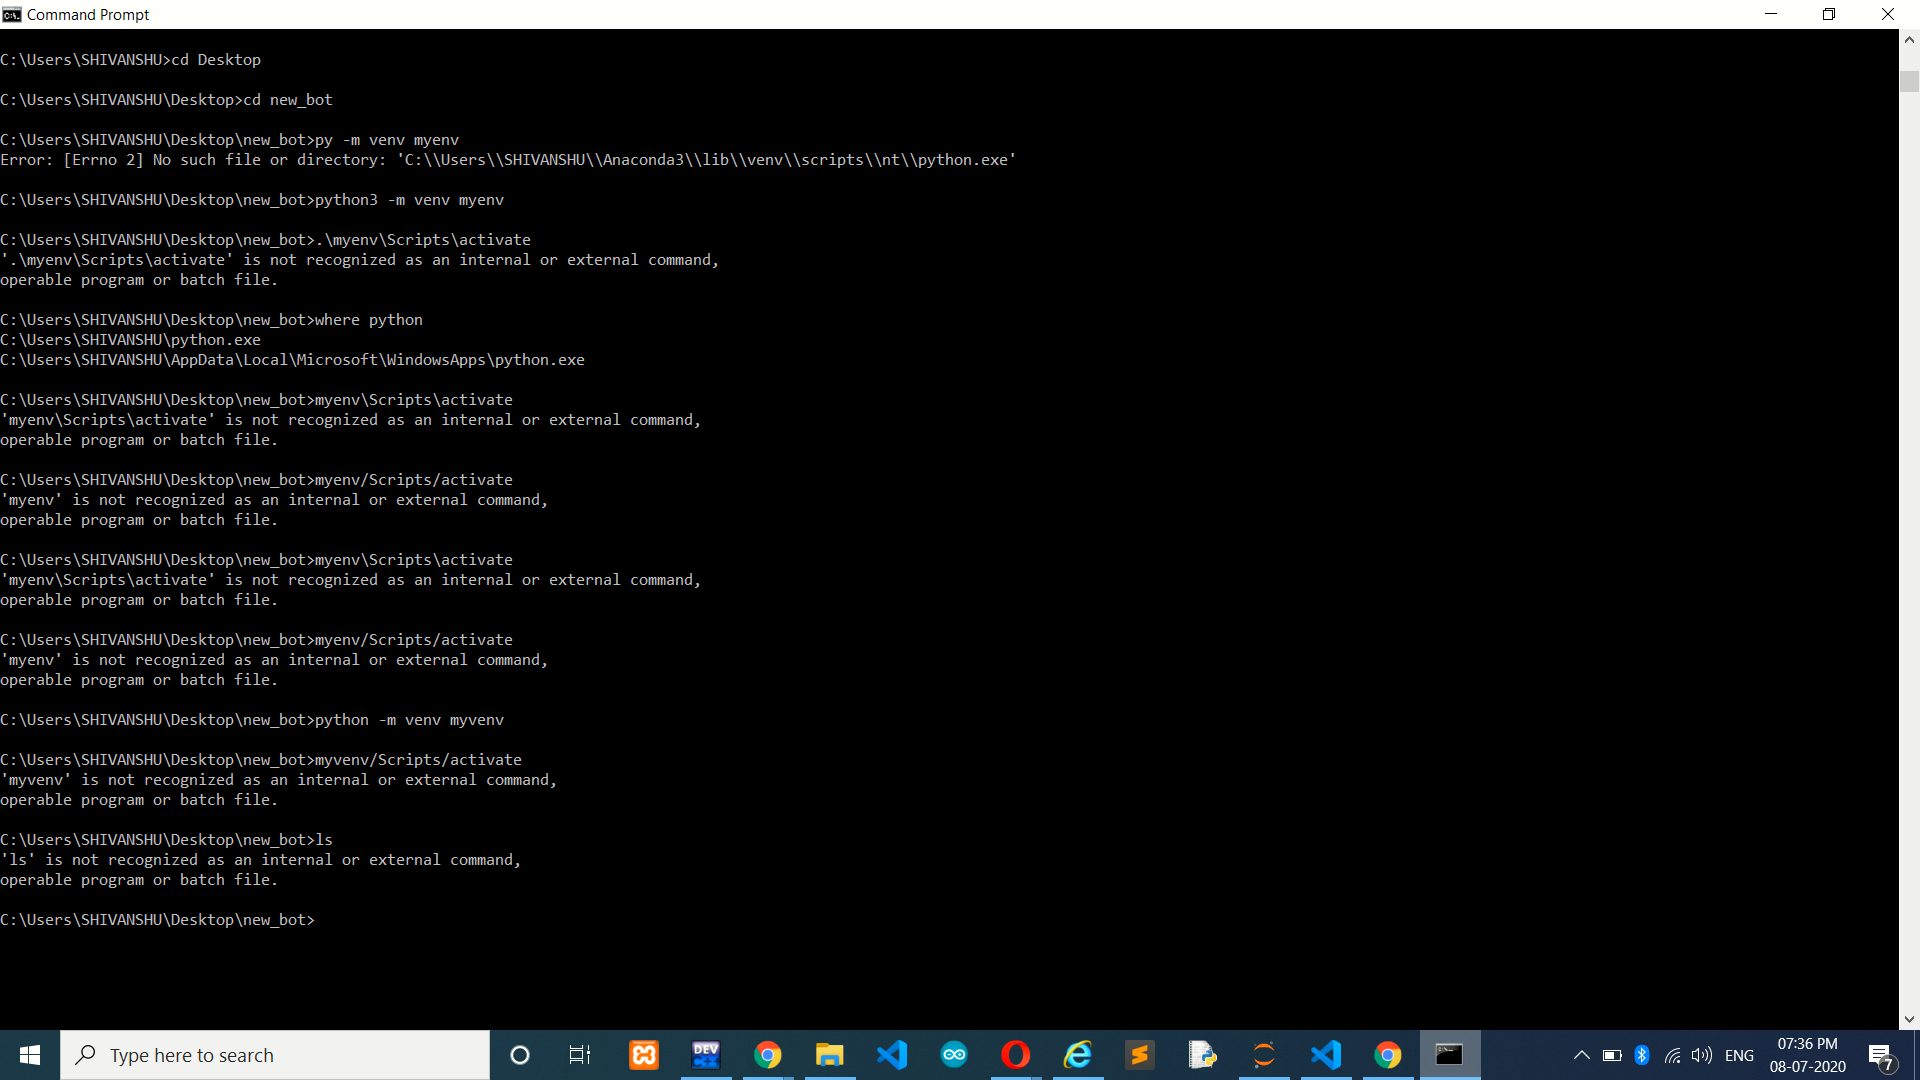Open Opera browser from taskbar

point(1015,1054)
